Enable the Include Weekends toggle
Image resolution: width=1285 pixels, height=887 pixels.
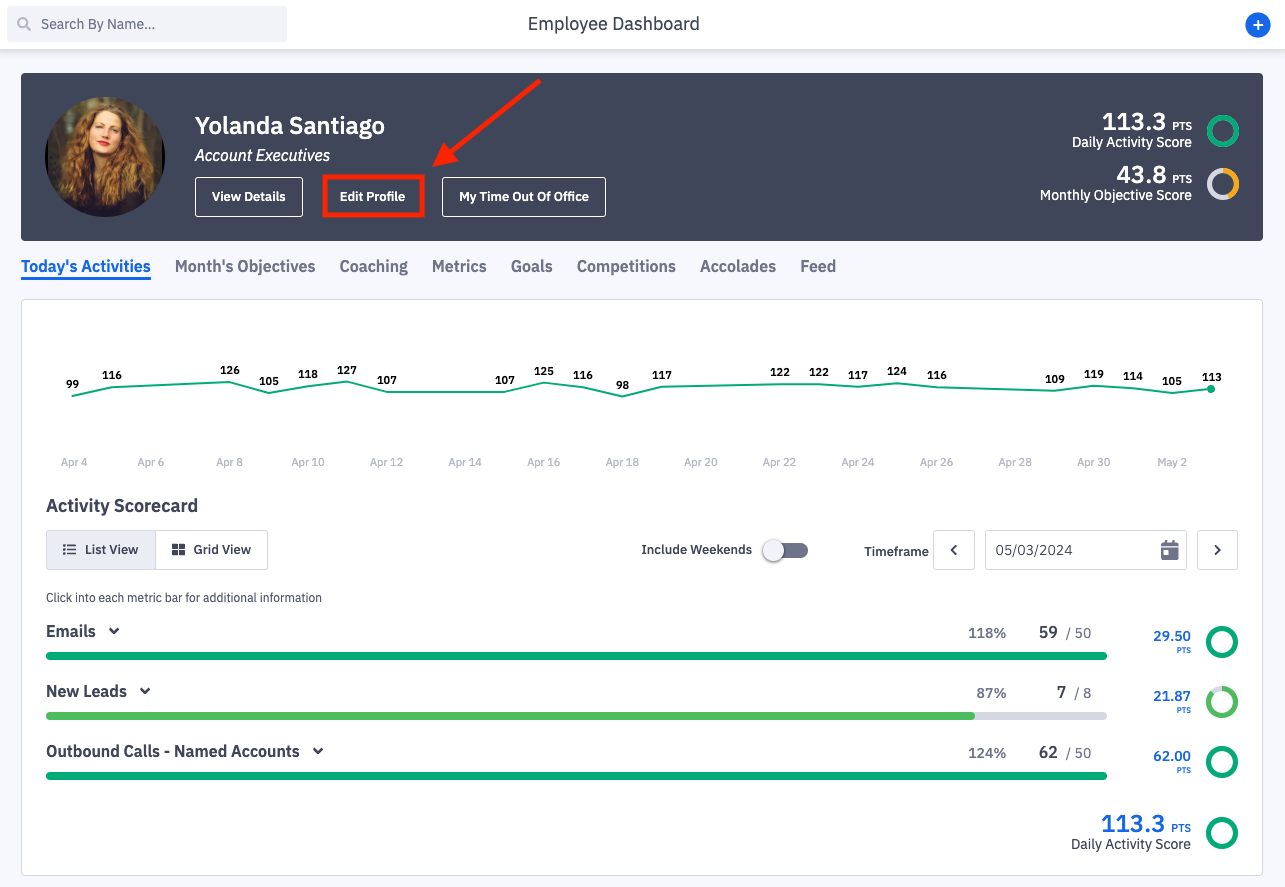pyautogui.click(x=785, y=550)
